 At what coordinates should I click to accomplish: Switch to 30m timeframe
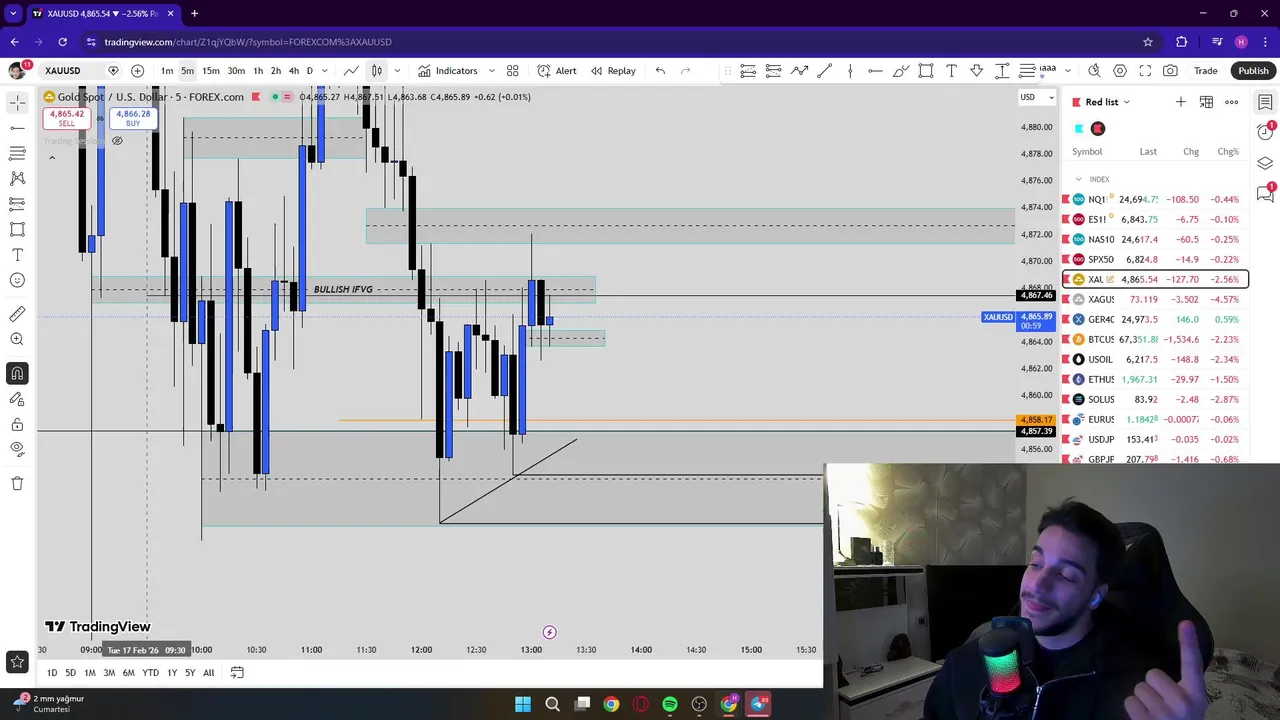[236, 71]
